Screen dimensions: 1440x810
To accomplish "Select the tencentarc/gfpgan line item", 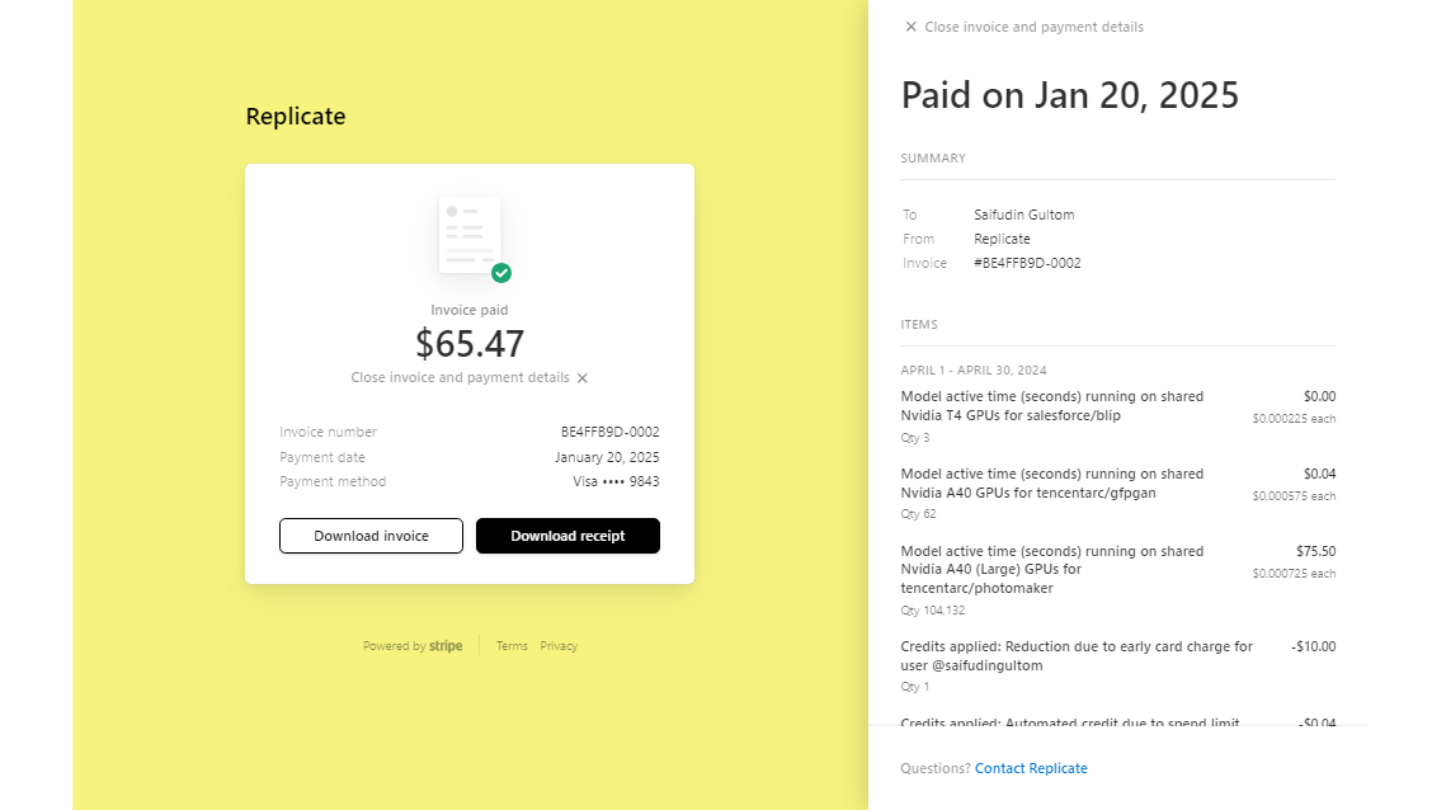I will tap(1052, 483).
